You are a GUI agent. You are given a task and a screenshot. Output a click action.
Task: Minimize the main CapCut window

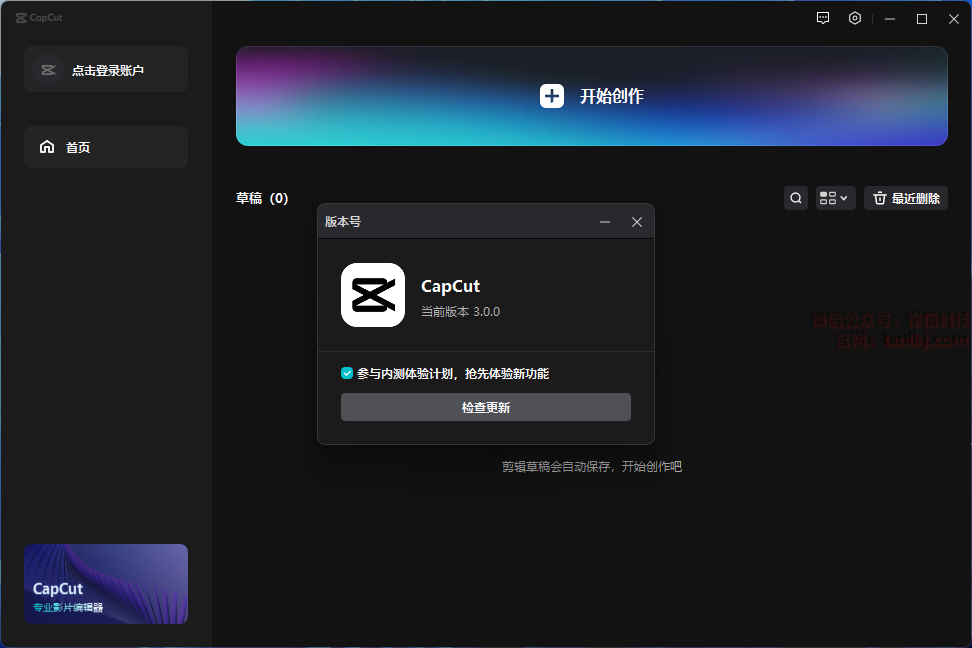tap(890, 19)
